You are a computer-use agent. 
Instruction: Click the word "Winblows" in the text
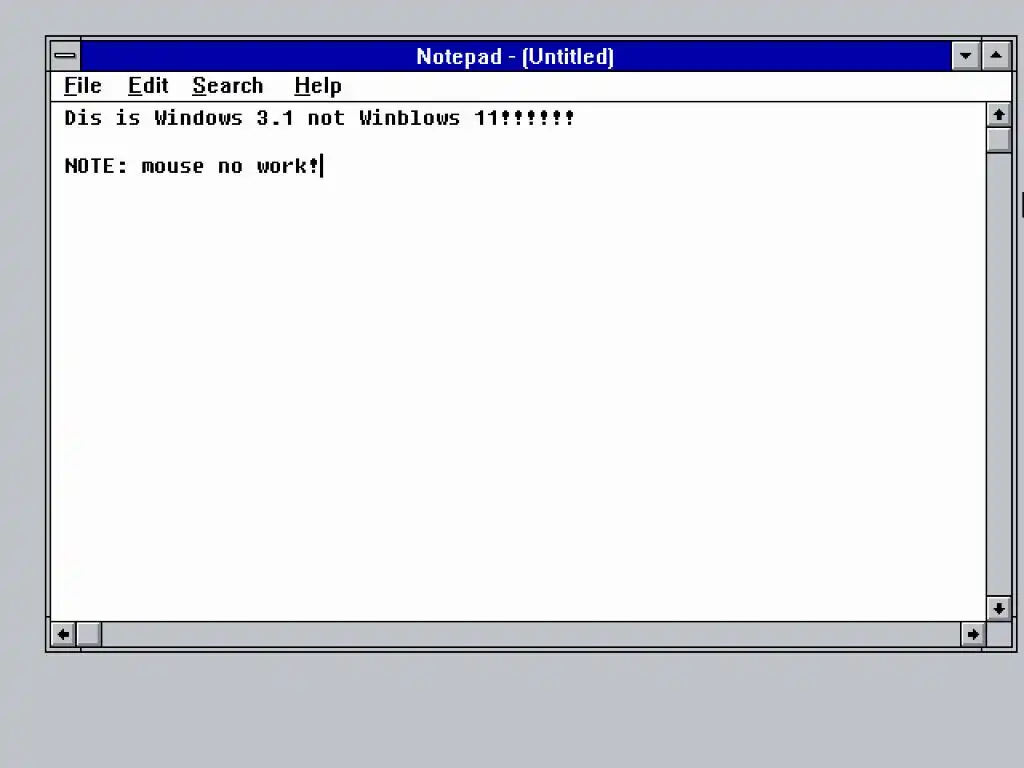[x=409, y=118]
